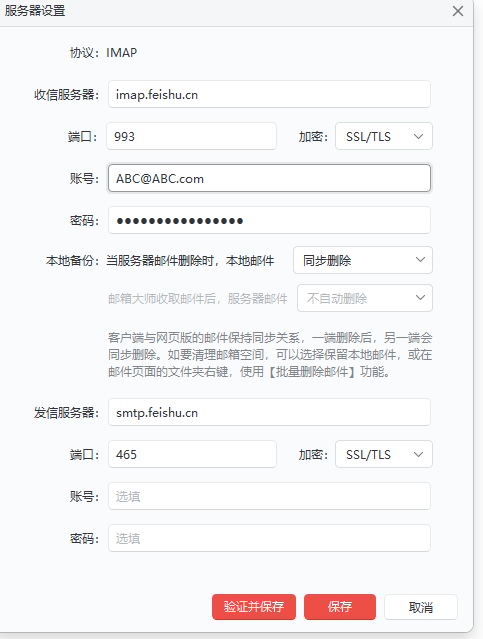The height and width of the screenshot is (639, 483).
Task: Click the 账号 field ABC@ABC.com
Action: click(x=269, y=178)
